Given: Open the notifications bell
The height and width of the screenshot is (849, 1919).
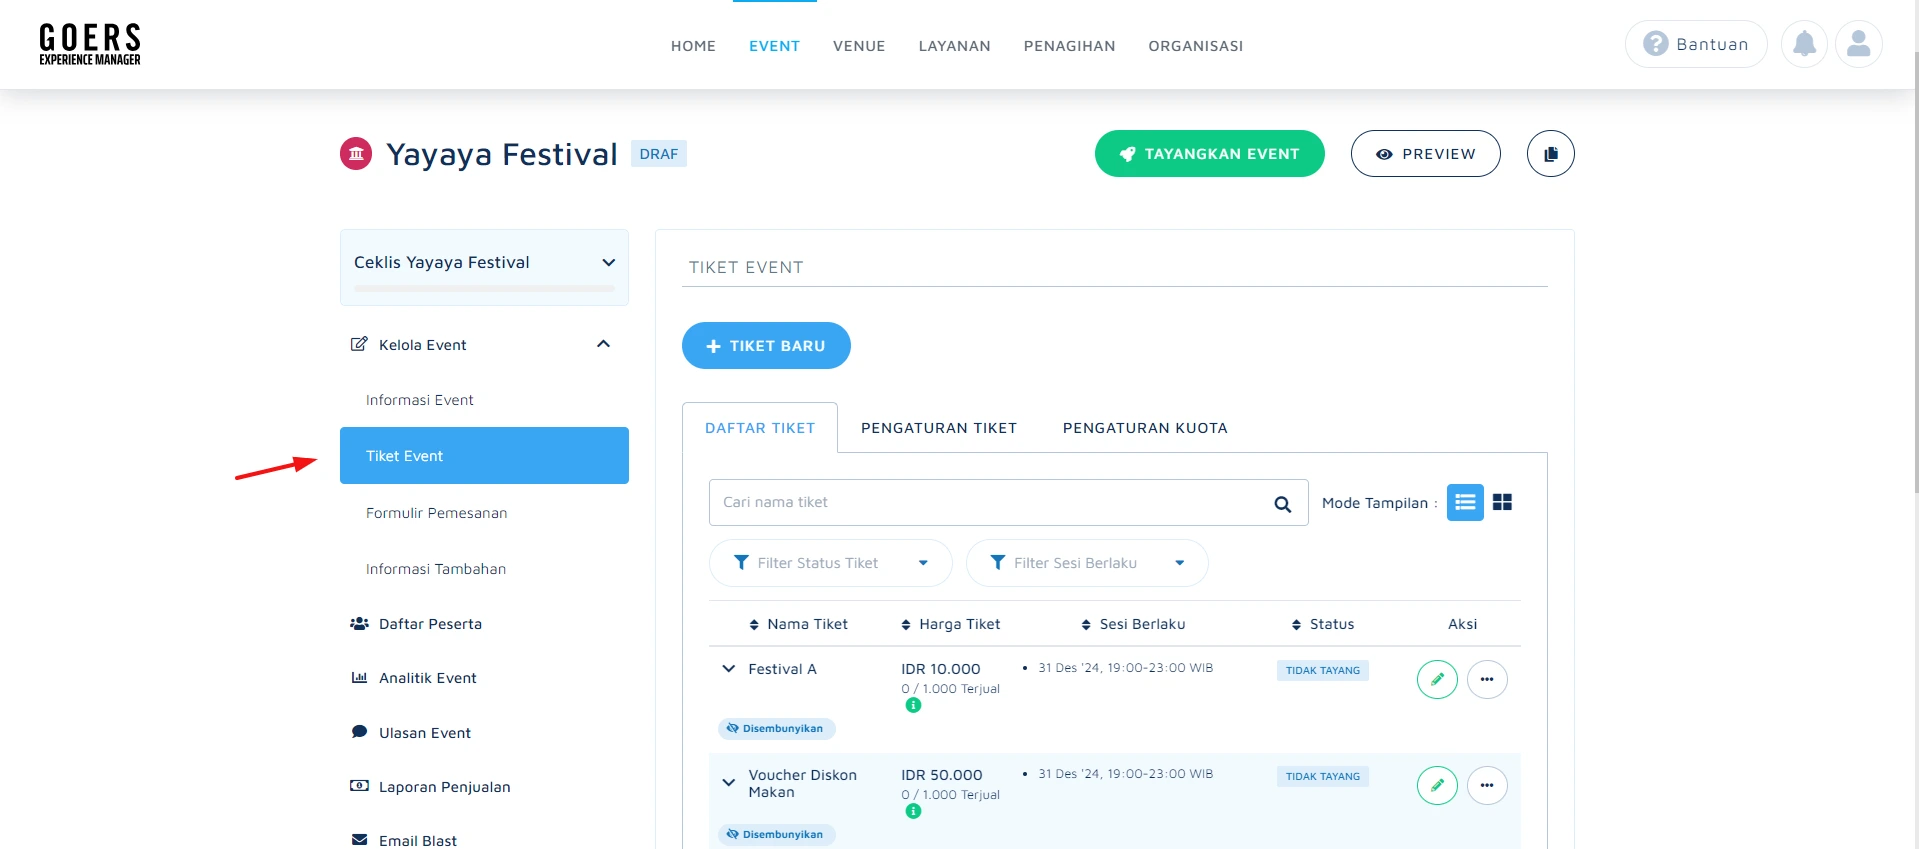Looking at the screenshot, I should click(1804, 44).
